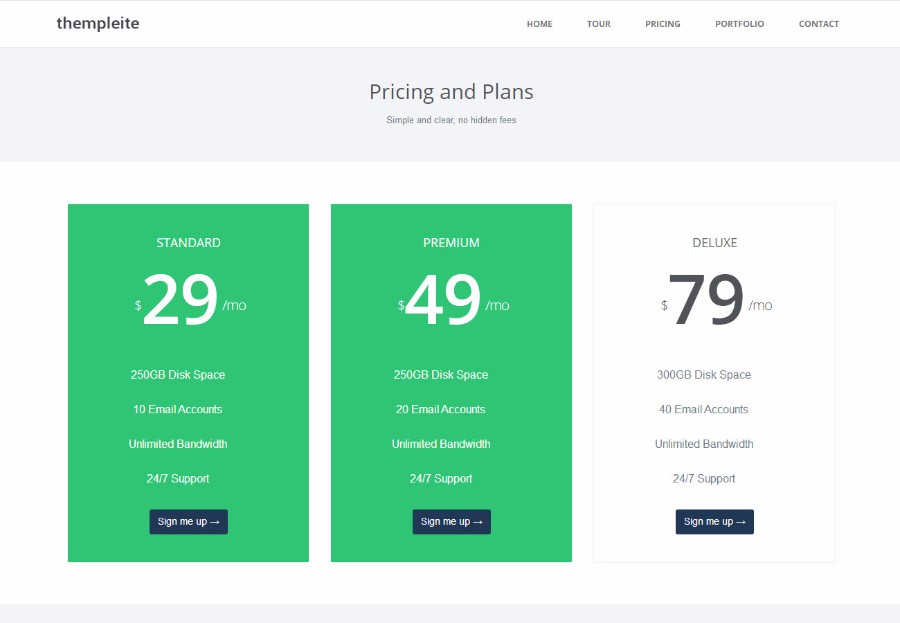
Task: Click the Deluxe plan title
Action: (714, 243)
